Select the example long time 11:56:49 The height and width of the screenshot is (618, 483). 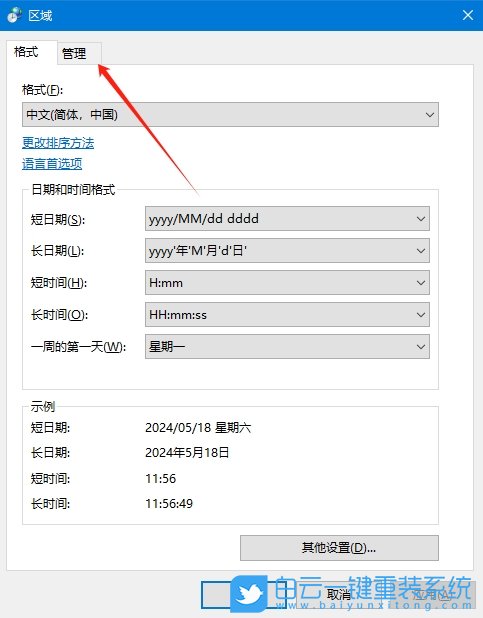tap(169, 503)
